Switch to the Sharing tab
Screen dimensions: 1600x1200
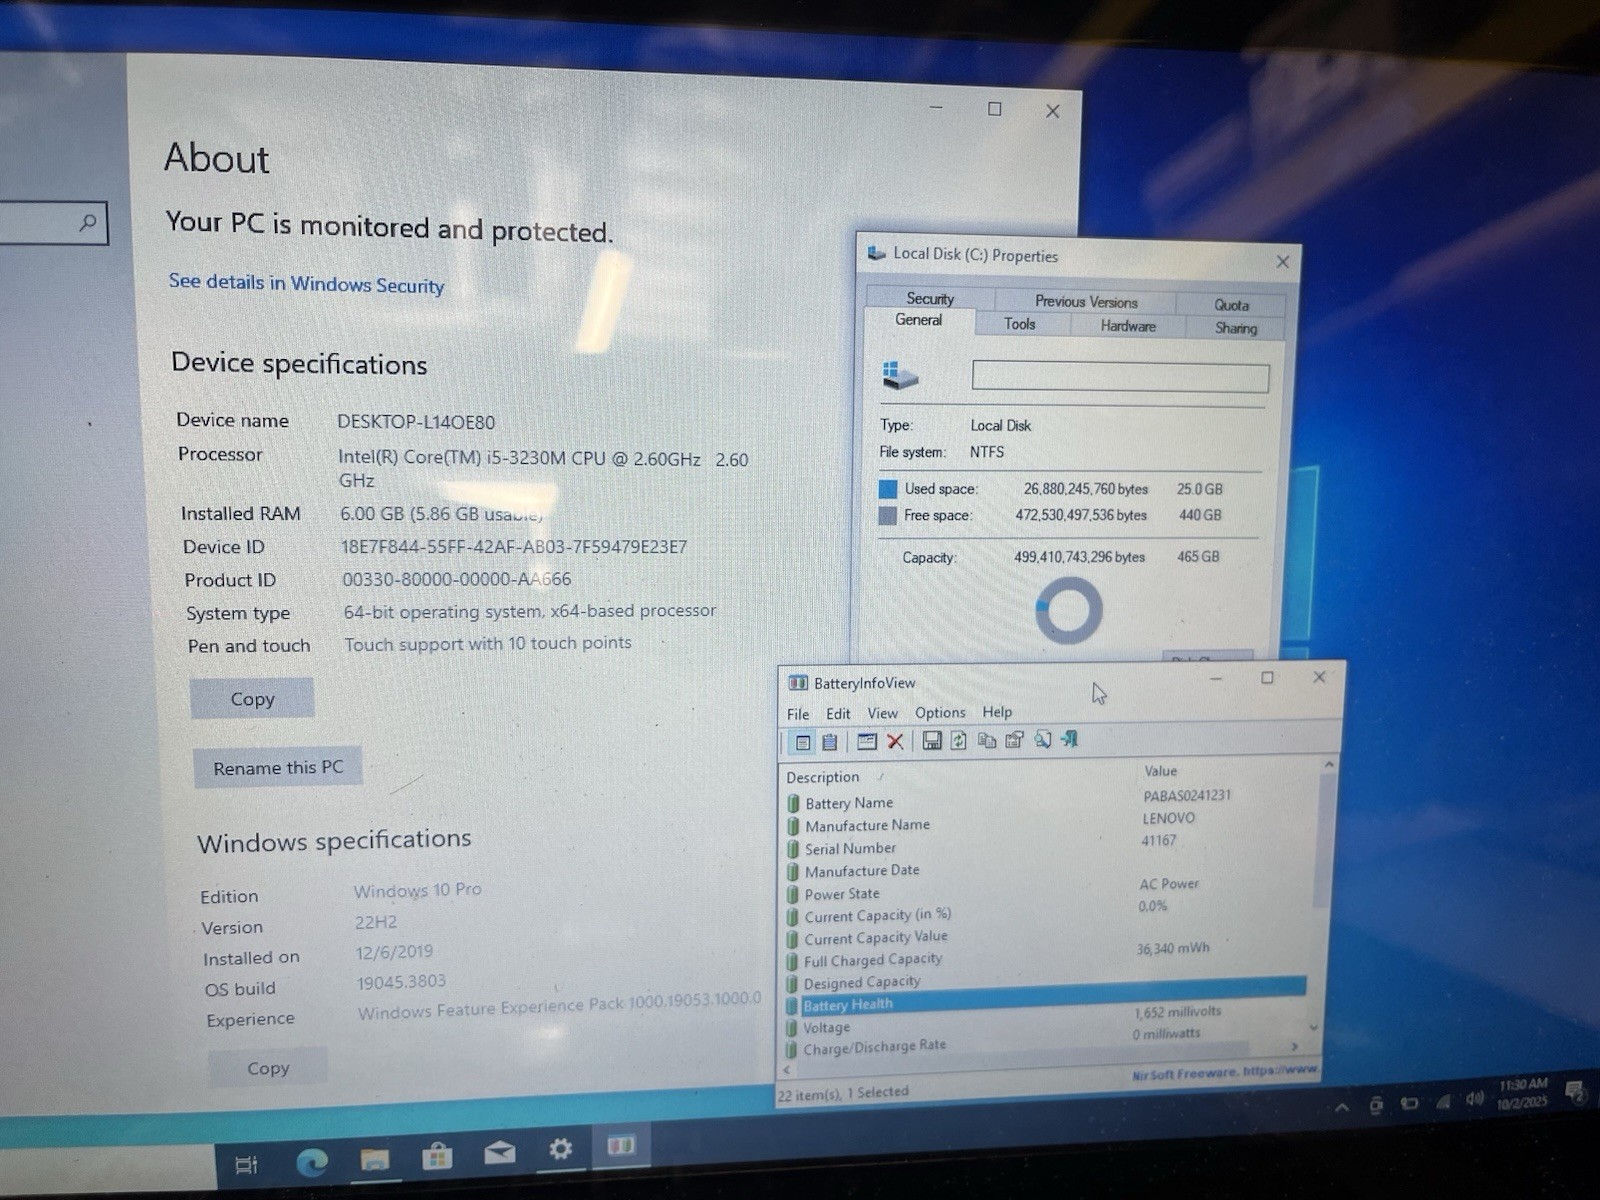1236,328
